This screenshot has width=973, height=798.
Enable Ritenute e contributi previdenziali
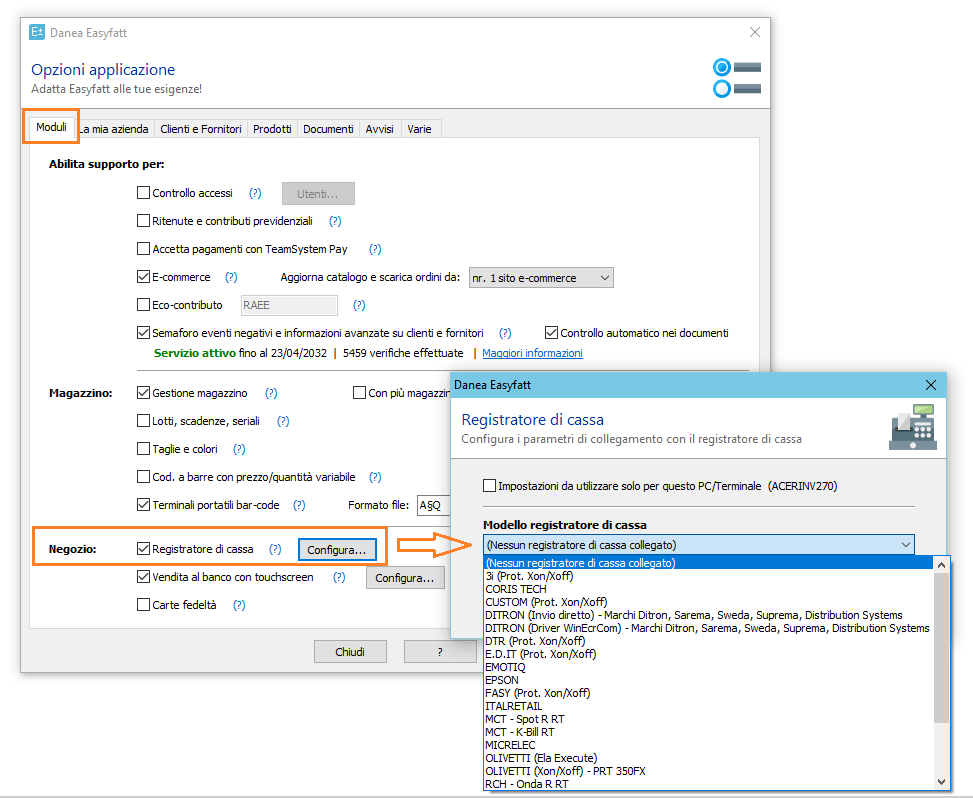(143, 220)
